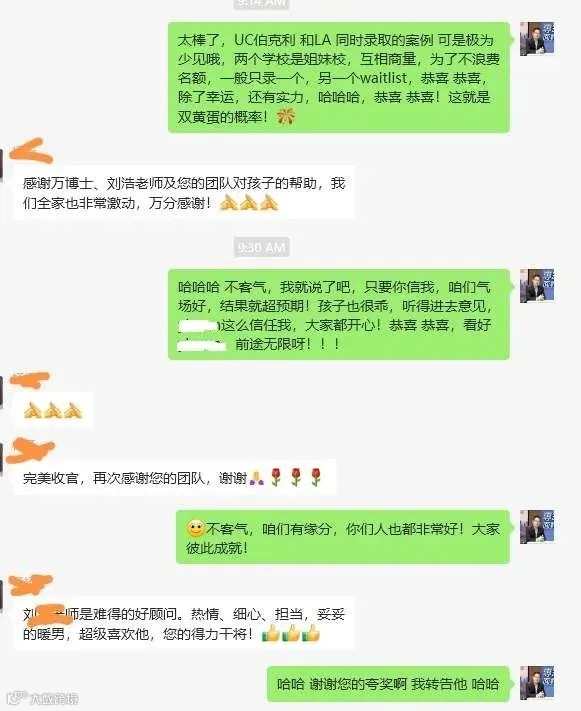Click sender avatar beside UC伯克利 message

[537, 39]
